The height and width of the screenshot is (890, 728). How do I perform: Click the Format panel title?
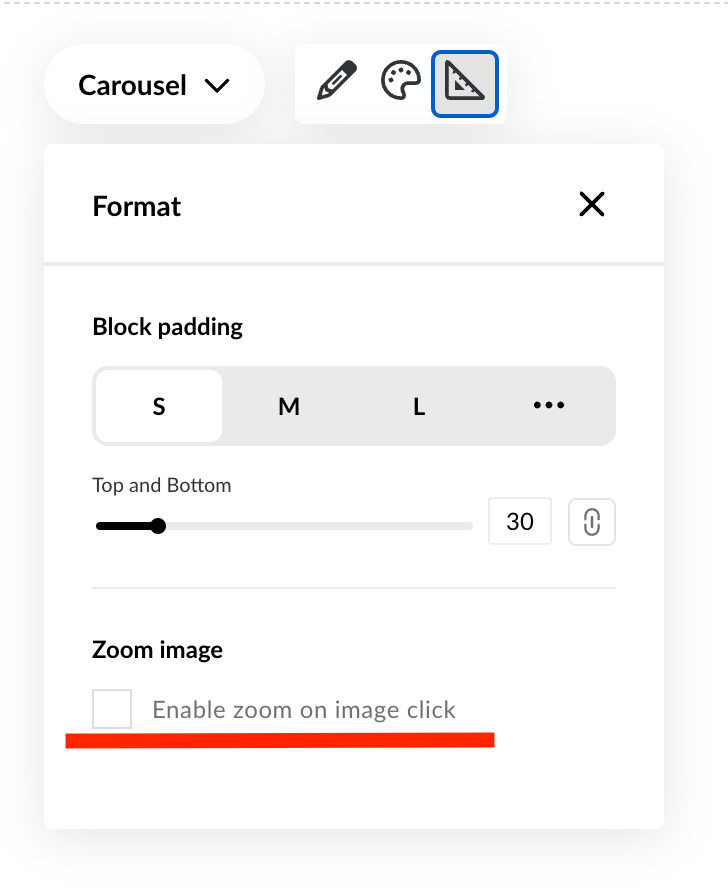pos(137,206)
